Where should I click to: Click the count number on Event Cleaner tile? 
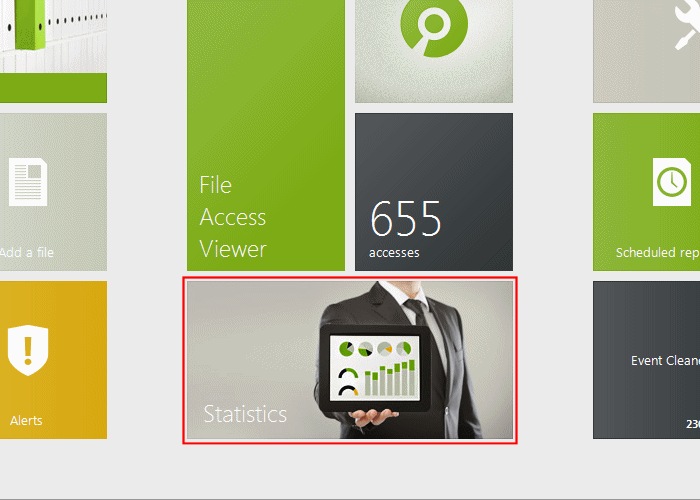click(x=693, y=424)
